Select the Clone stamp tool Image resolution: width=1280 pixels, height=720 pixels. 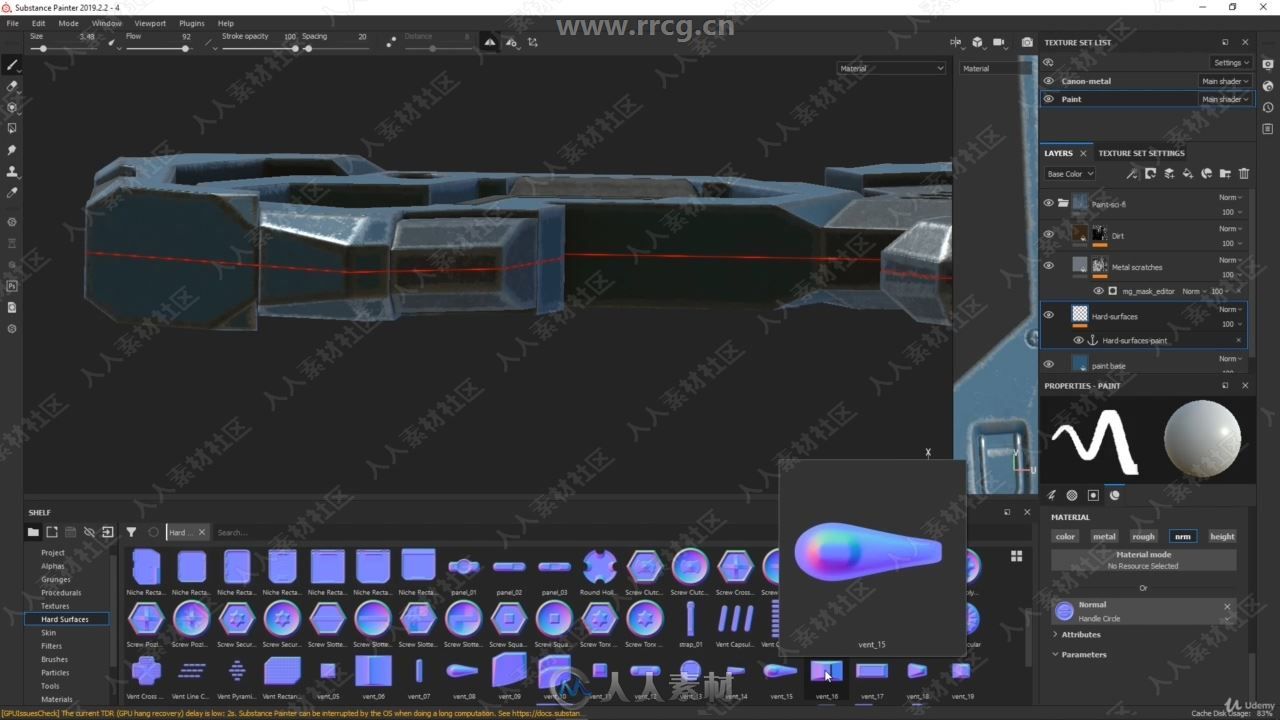point(12,171)
